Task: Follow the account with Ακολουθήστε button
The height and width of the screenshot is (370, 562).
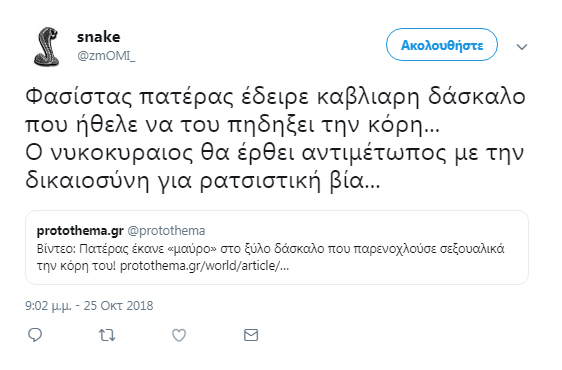Action: click(x=442, y=45)
